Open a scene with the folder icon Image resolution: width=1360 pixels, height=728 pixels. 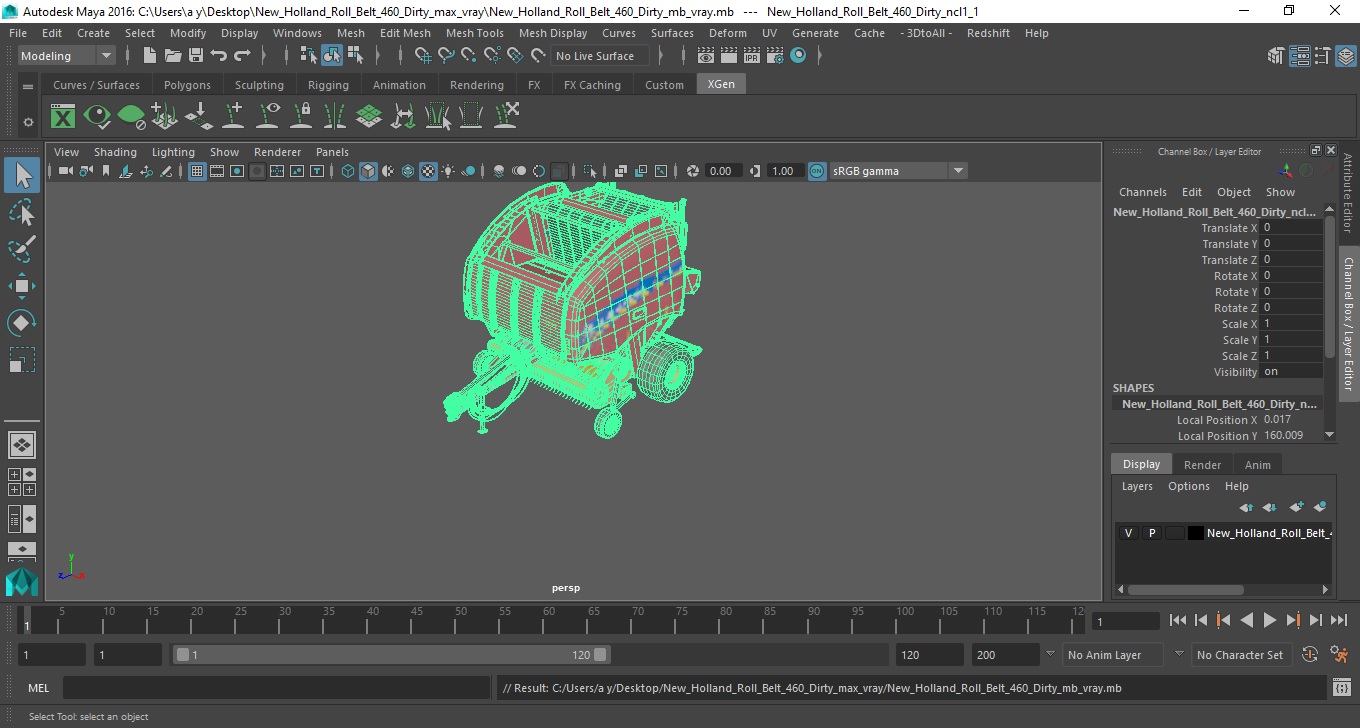pos(173,56)
